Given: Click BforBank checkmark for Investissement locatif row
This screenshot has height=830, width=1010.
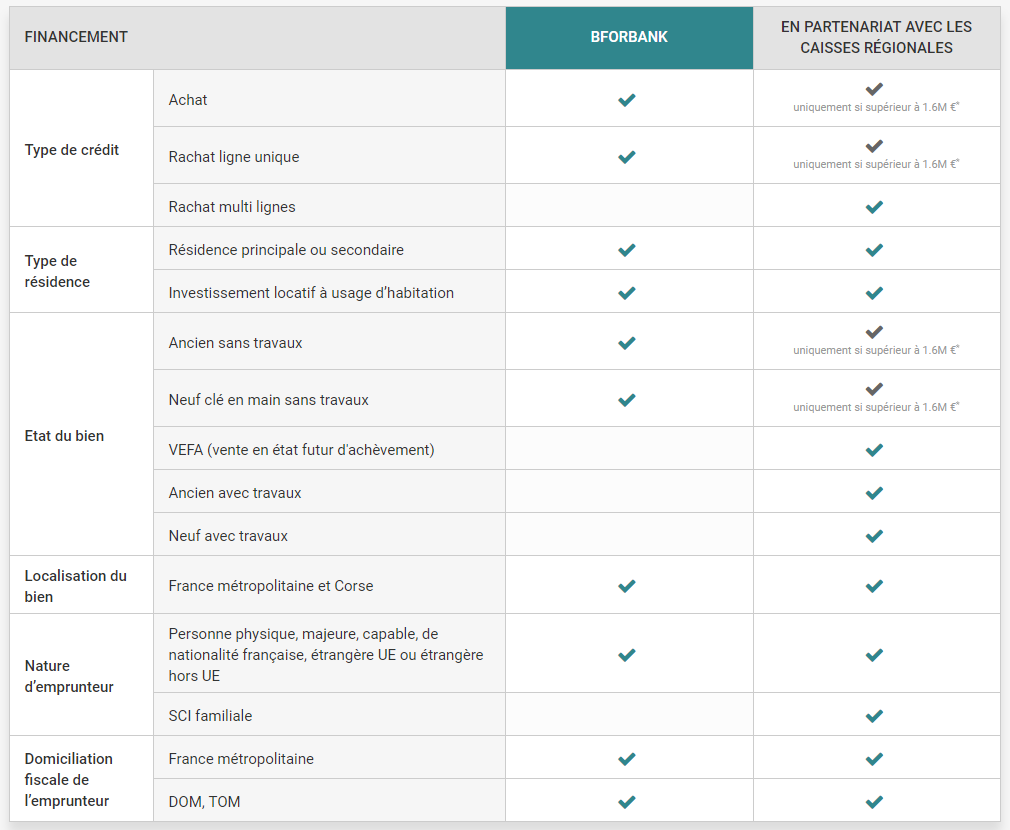Looking at the screenshot, I should click(627, 292).
